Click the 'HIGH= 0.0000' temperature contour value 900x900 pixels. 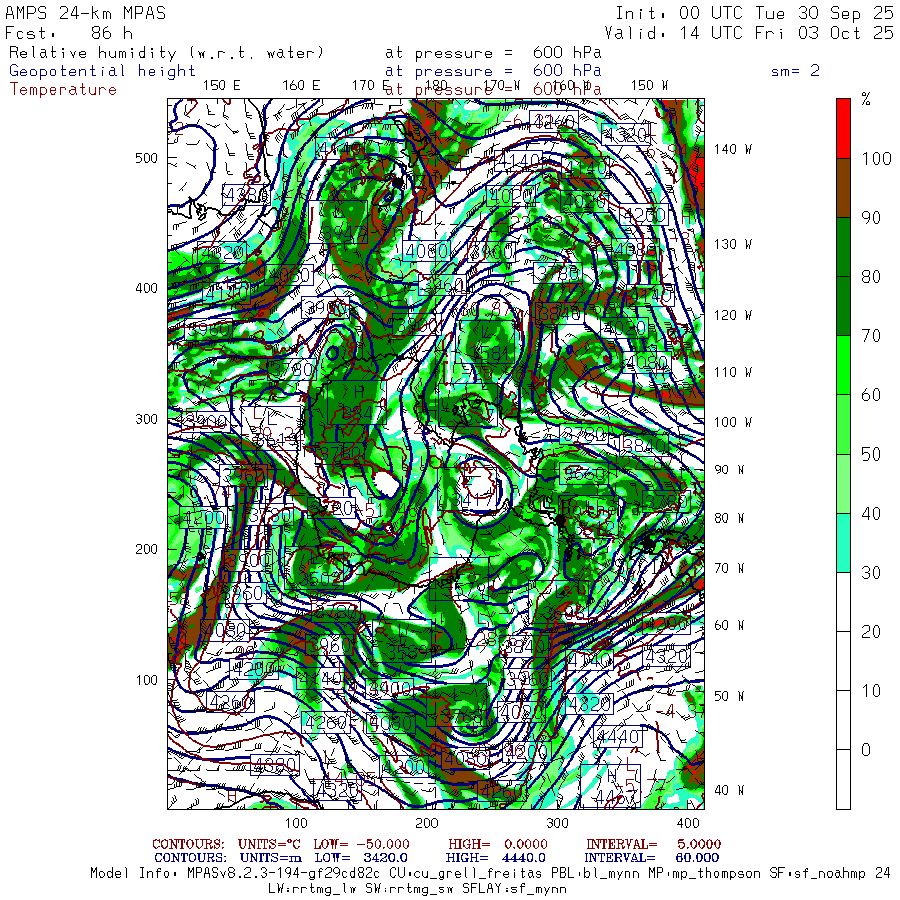coord(498,844)
